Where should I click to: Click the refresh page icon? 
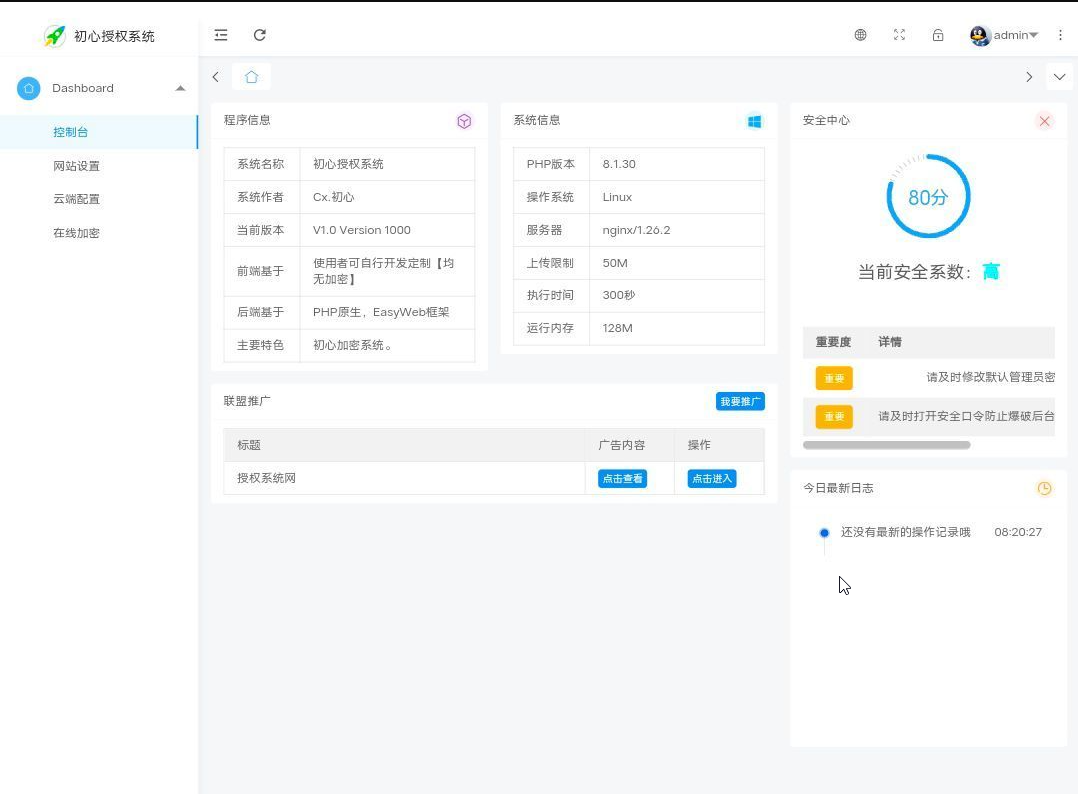tap(259, 35)
